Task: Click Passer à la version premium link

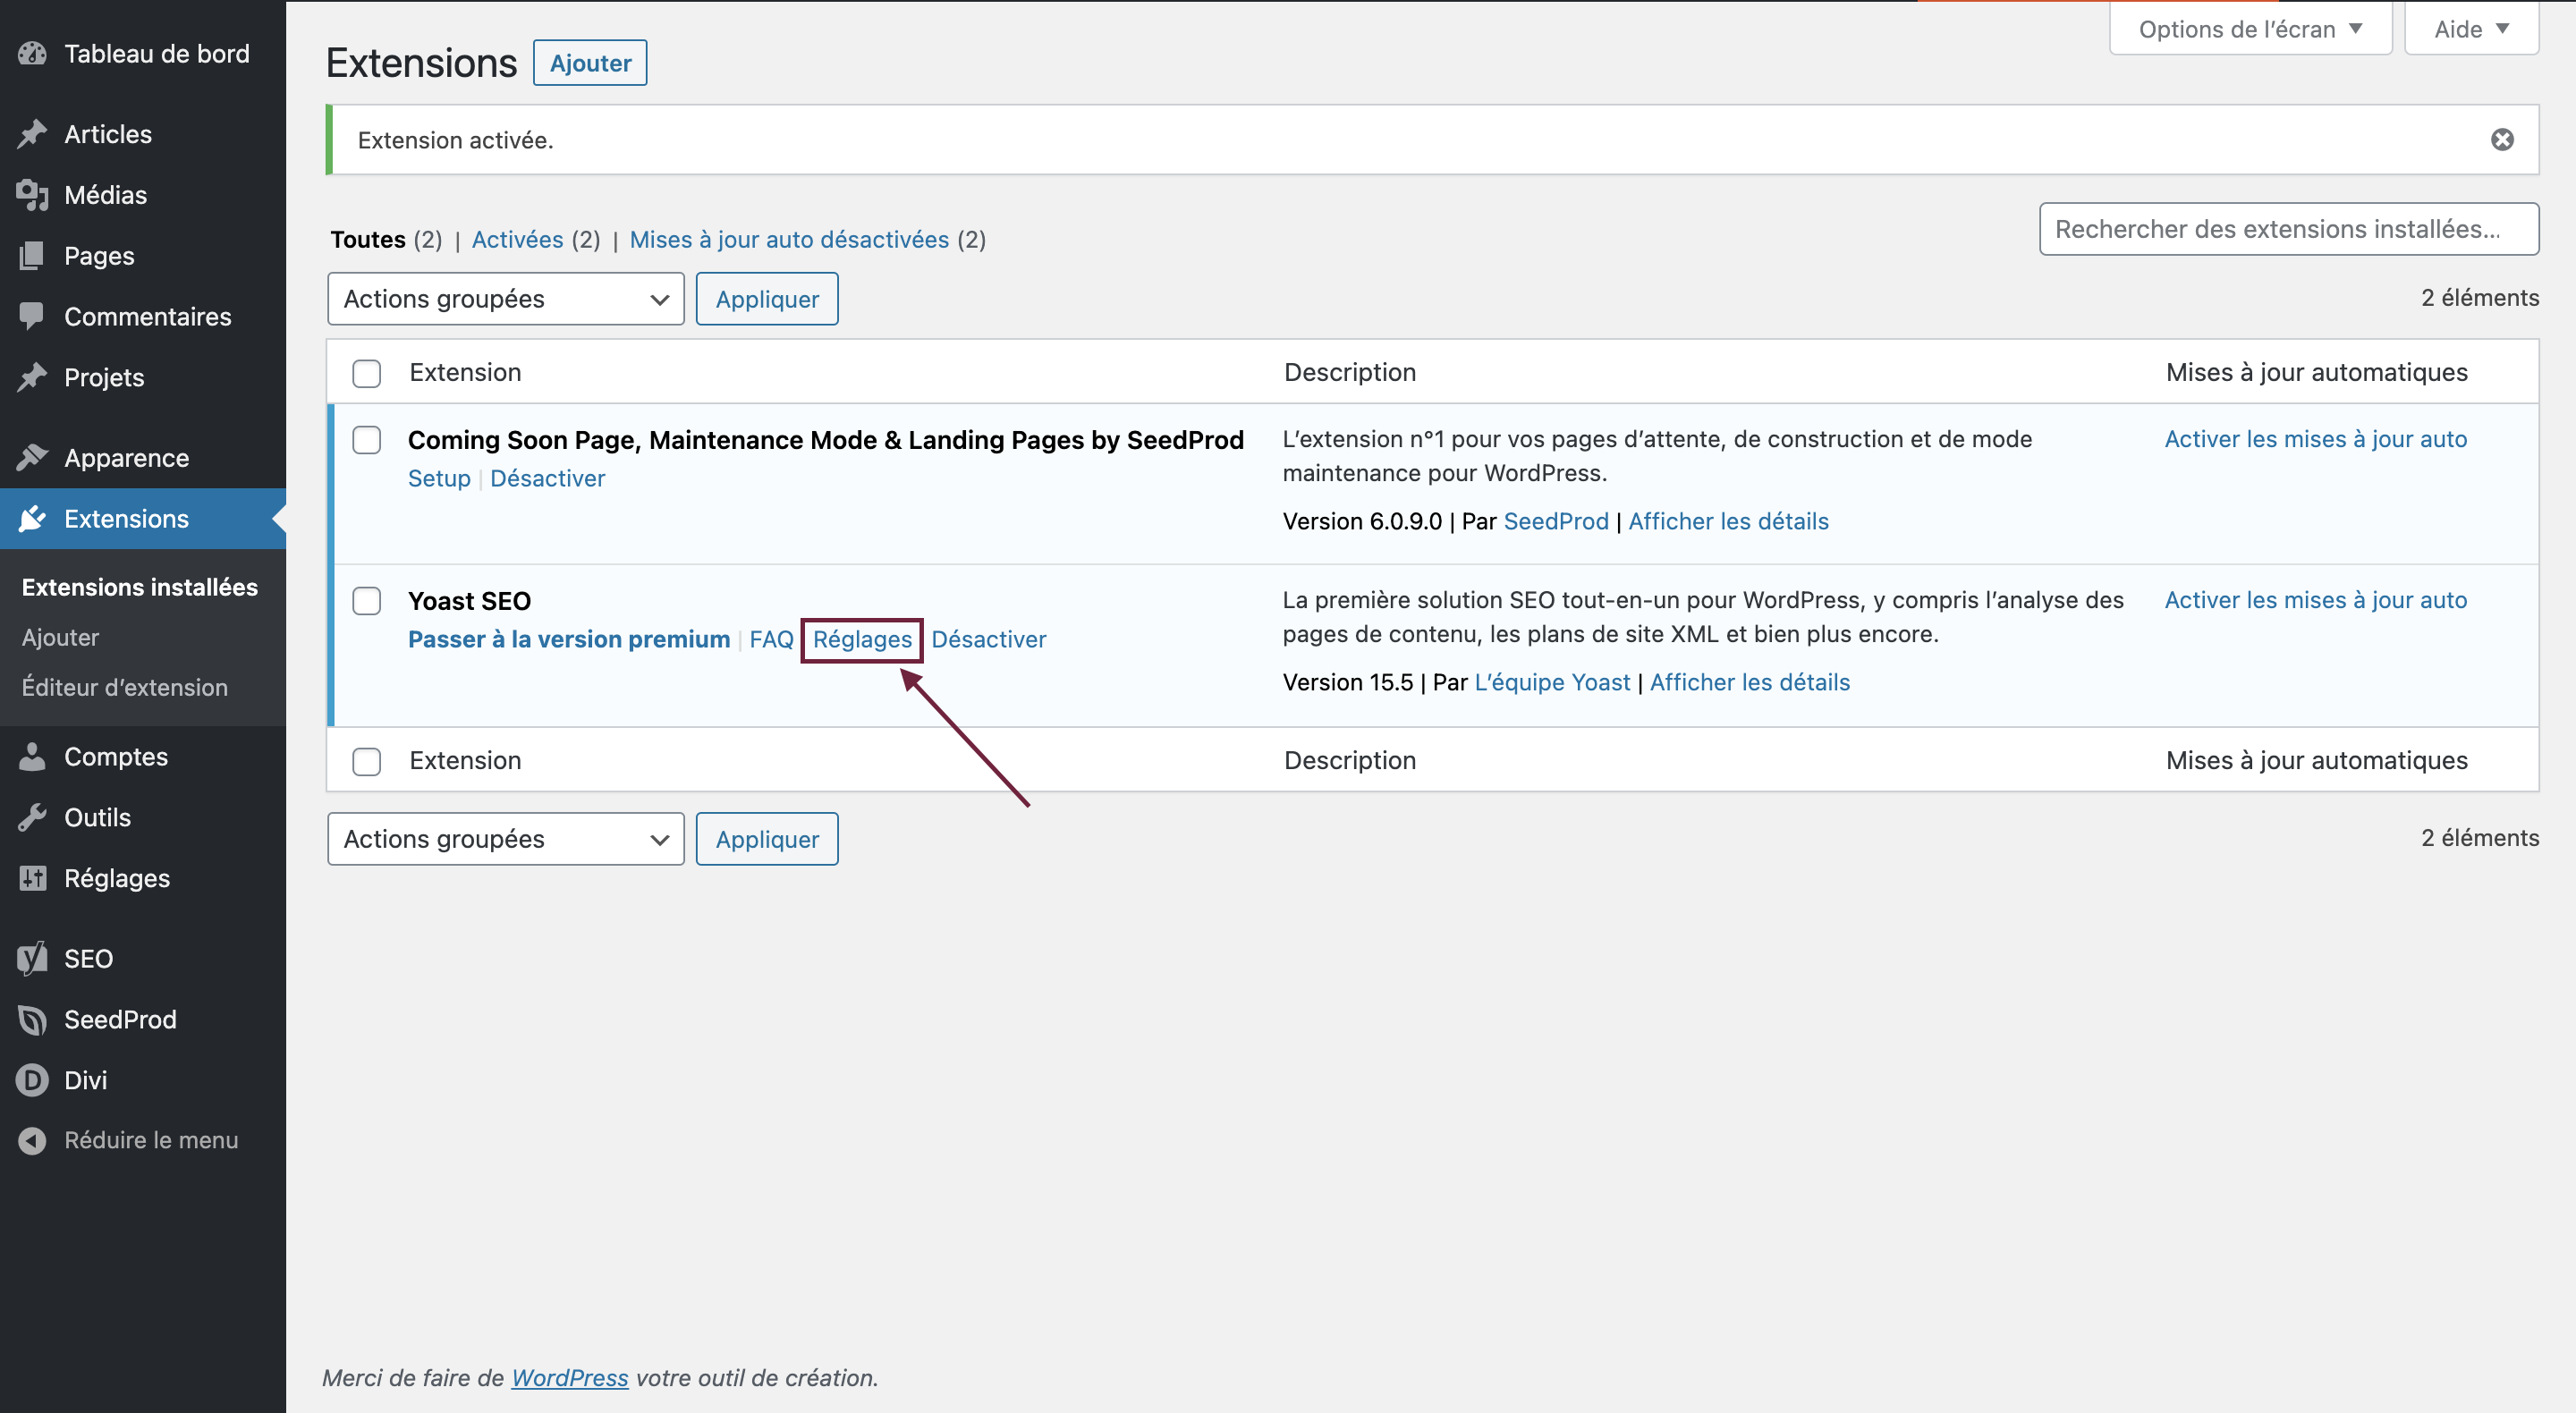Action: click(569, 639)
